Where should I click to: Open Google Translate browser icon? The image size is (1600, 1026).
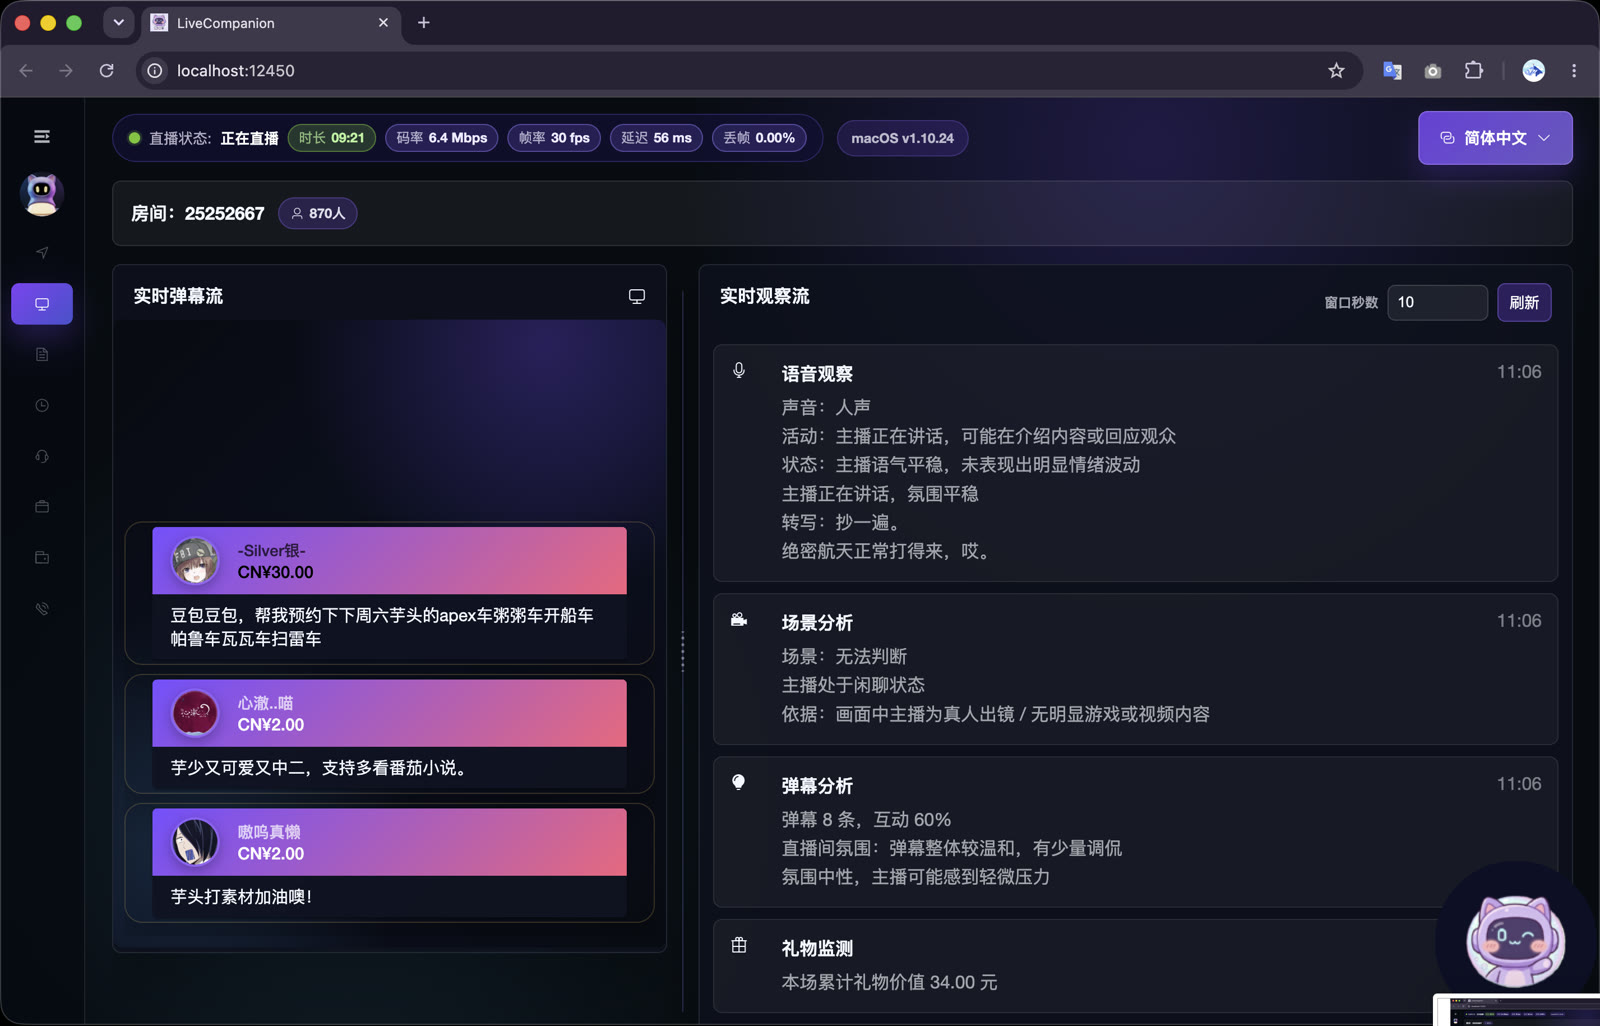tap(1392, 71)
